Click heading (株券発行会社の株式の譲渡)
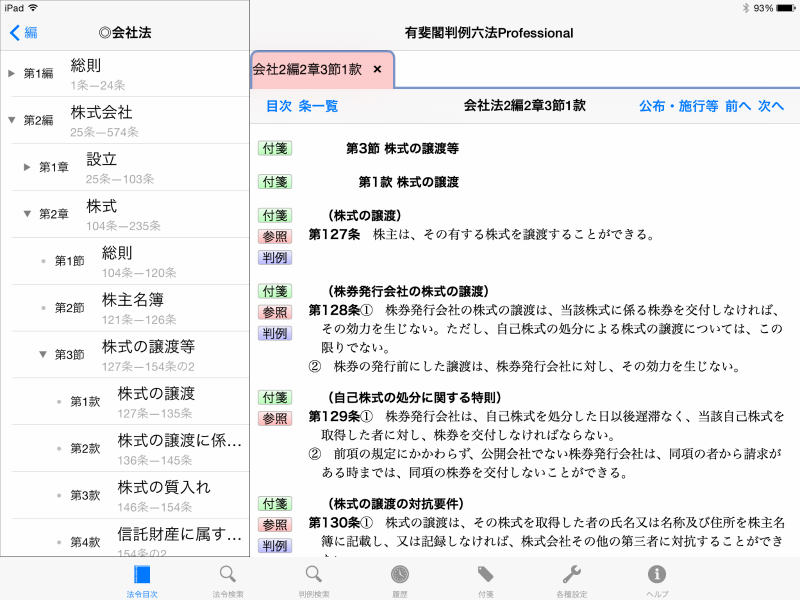Image resolution: width=800 pixels, height=600 pixels. 408,291
